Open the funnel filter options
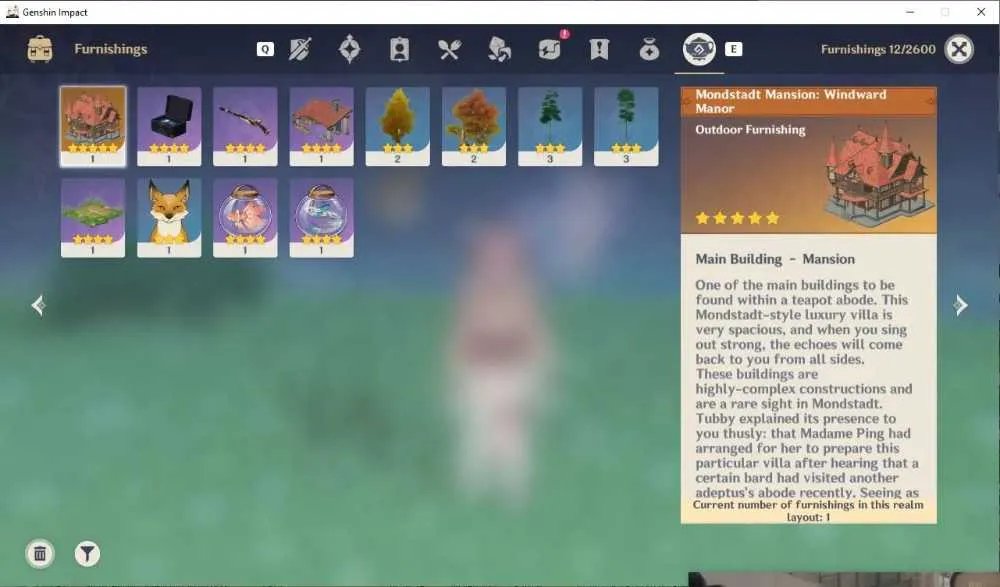The width and height of the screenshot is (1000, 587). [87, 553]
